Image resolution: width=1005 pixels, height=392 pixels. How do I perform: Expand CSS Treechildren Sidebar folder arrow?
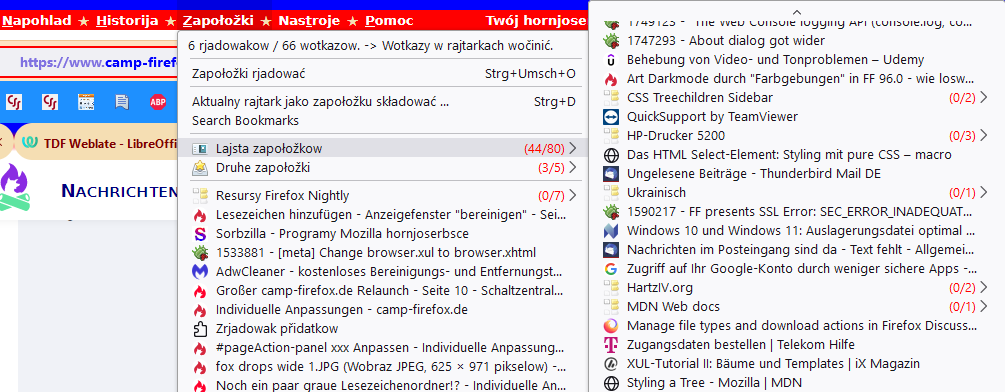[984, 98]
